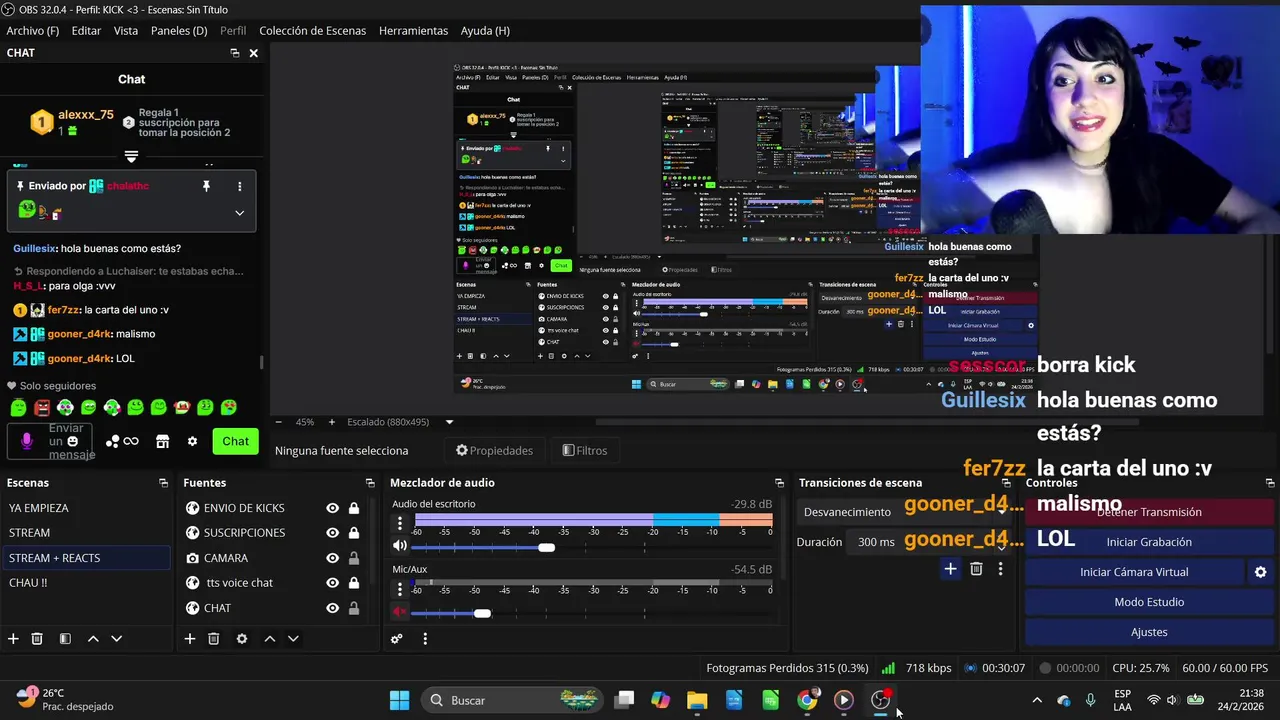Viewport: 1280px width, 720px height.
Task: Open the shop icon in the chat bar
Action: coord(163,441)
